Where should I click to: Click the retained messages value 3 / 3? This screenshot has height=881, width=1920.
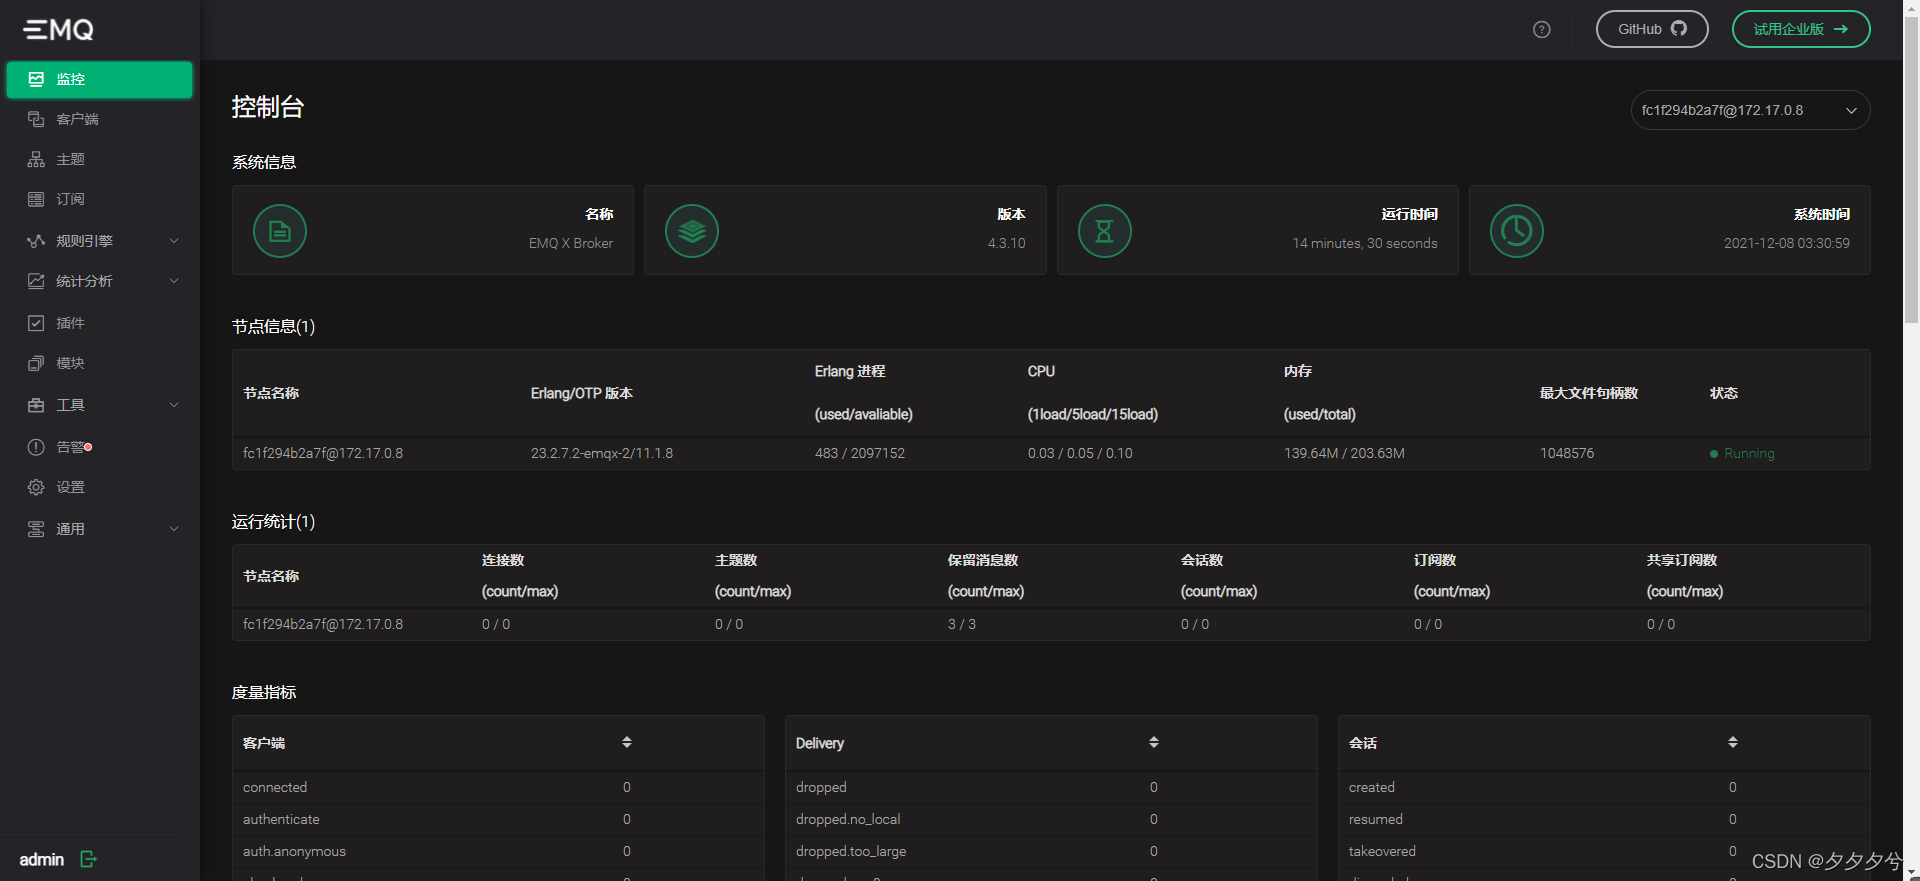962,624
